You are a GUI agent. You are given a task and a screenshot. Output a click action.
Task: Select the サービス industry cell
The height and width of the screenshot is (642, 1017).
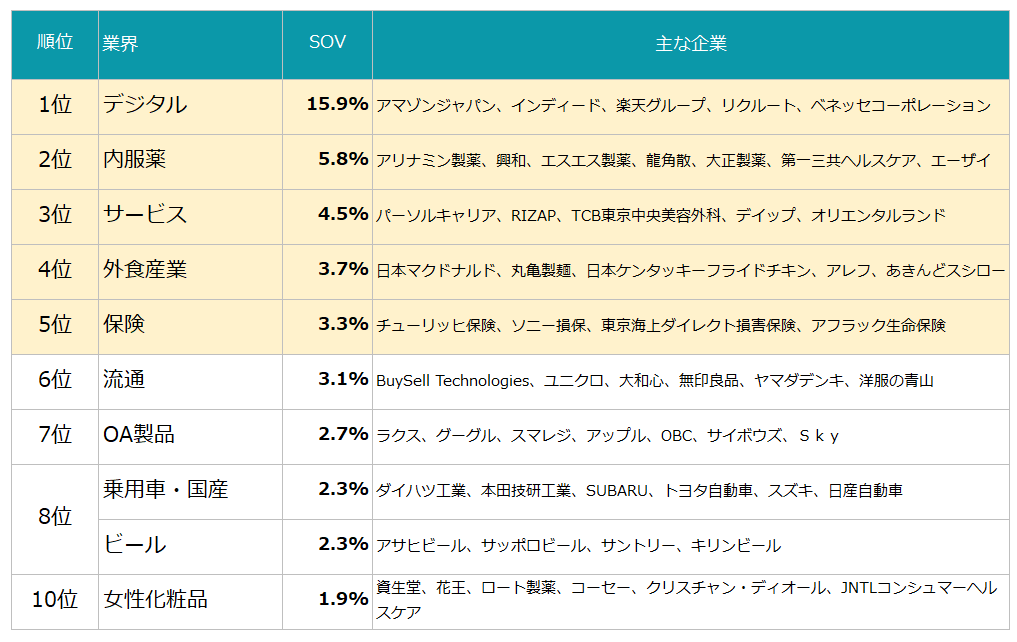(145, 215)
